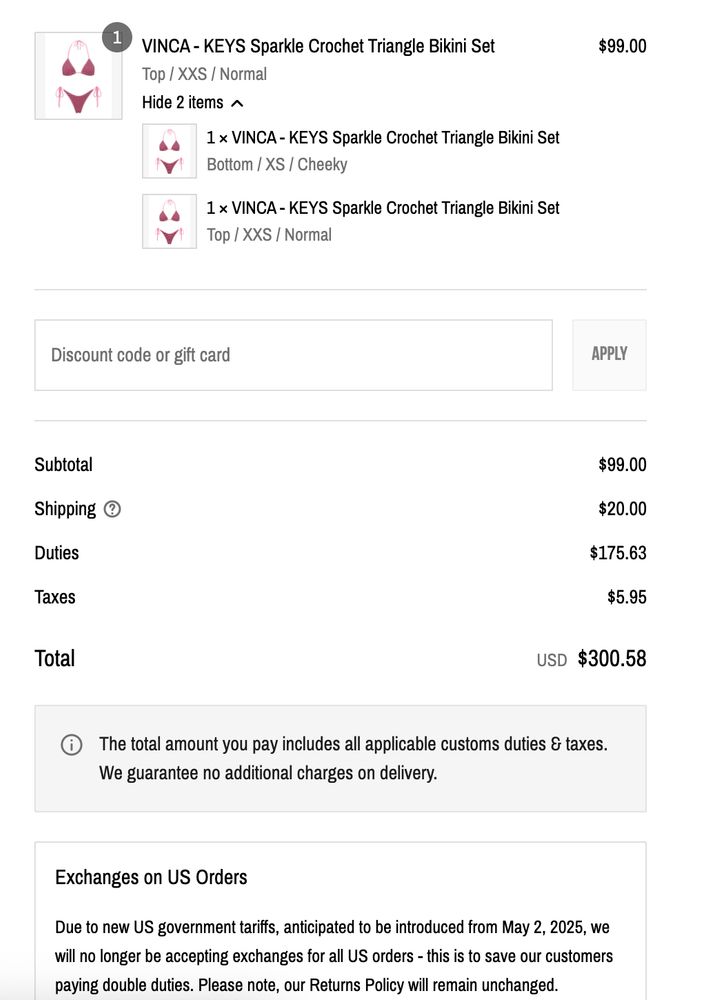The height and width of the screenshot is (1000, 717).
Task: Collapse the Hide 2 items chevron
Action: 237,103
